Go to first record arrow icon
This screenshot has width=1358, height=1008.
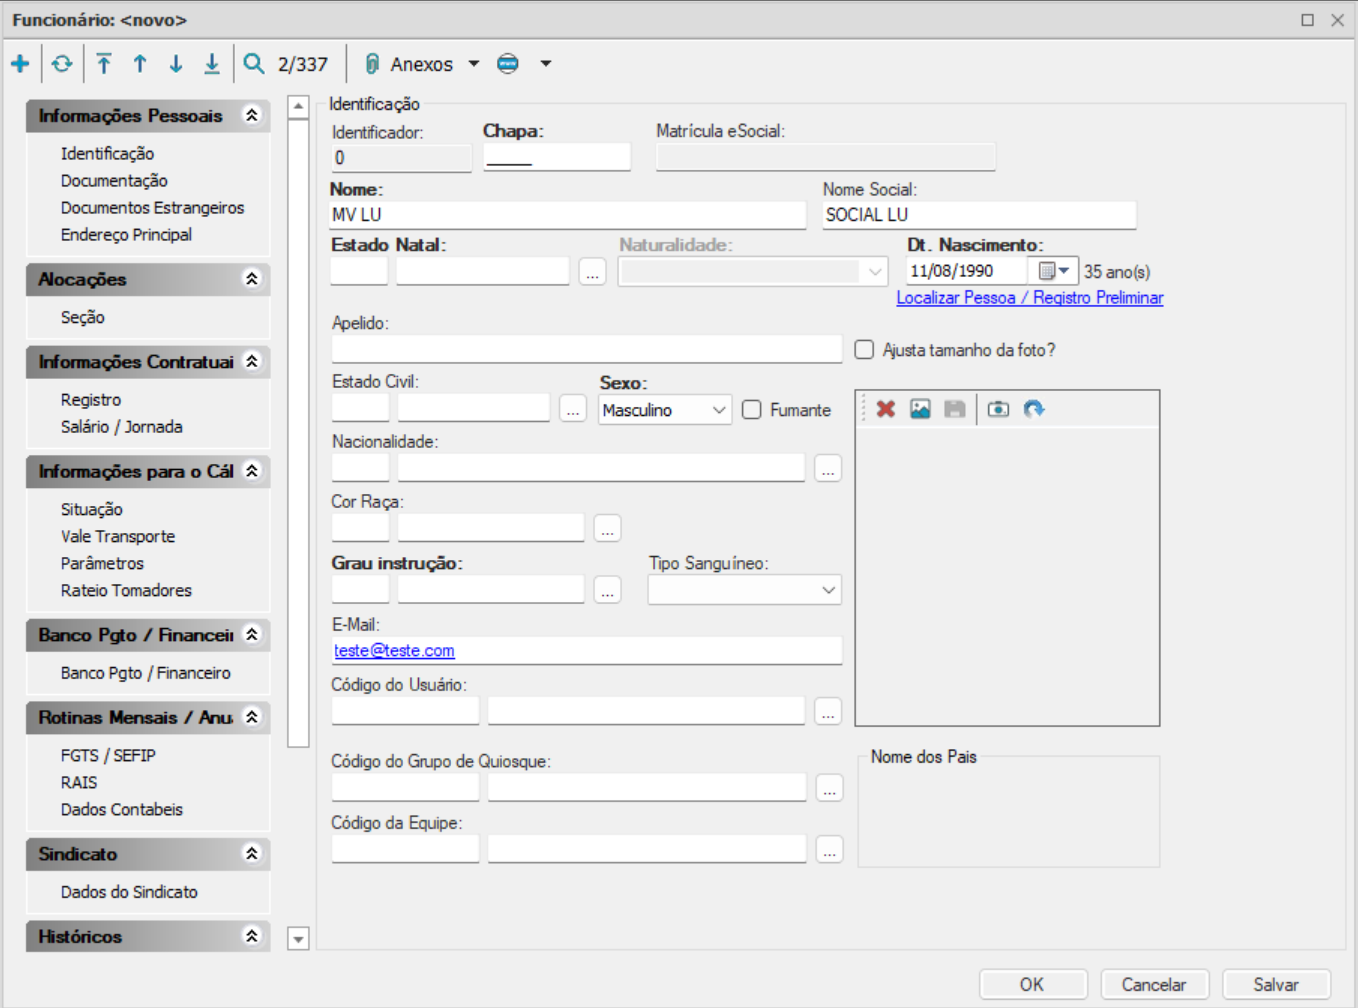(x=104, y=64)
